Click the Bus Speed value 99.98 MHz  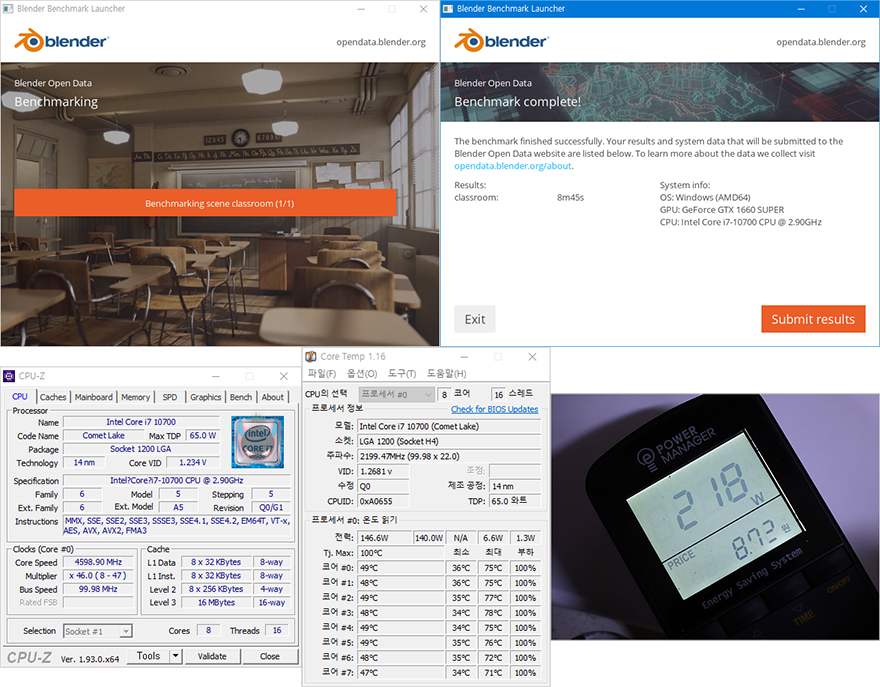point(98,589)
